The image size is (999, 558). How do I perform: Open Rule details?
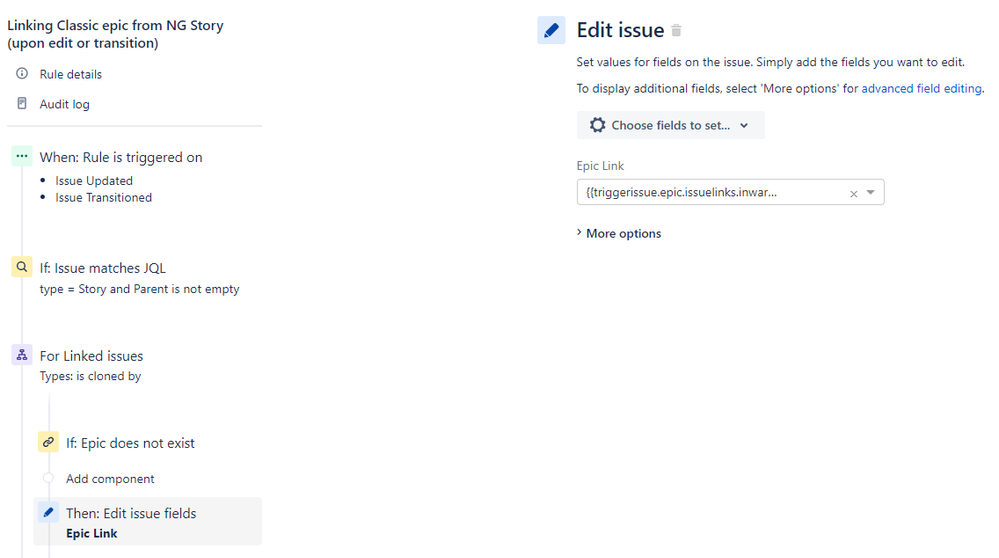click(71, 74)
